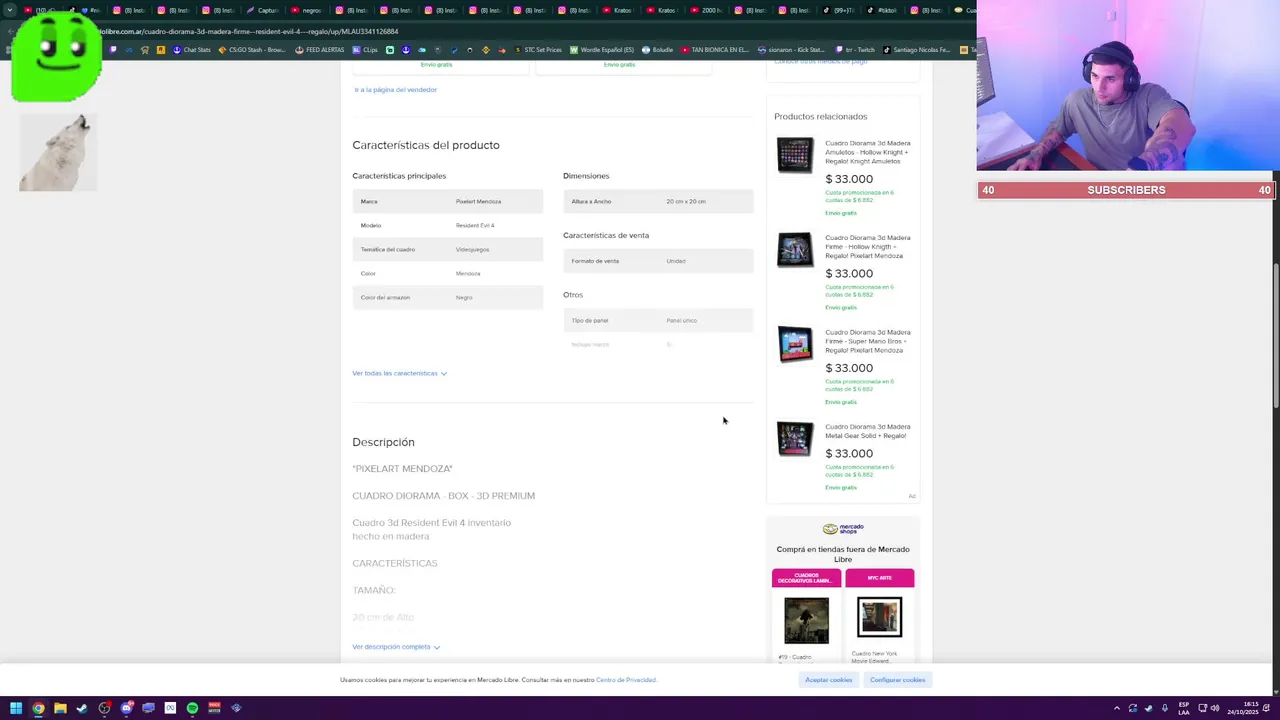
Task: Open Steam from the taskbar
Action: pos(82,708)
